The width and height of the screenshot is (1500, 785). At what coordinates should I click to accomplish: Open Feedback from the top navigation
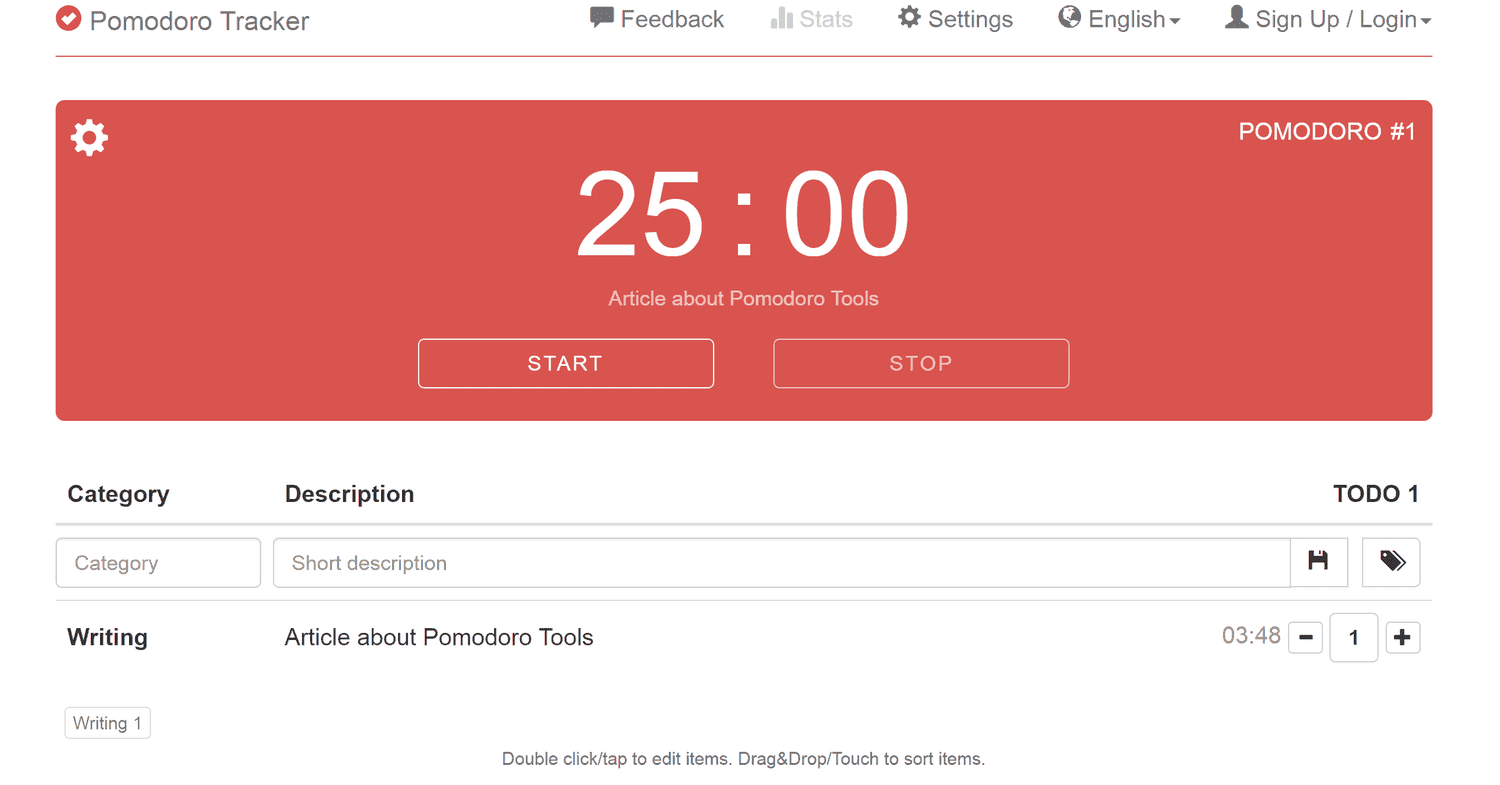pyautogui.click(x=657, y=19)
